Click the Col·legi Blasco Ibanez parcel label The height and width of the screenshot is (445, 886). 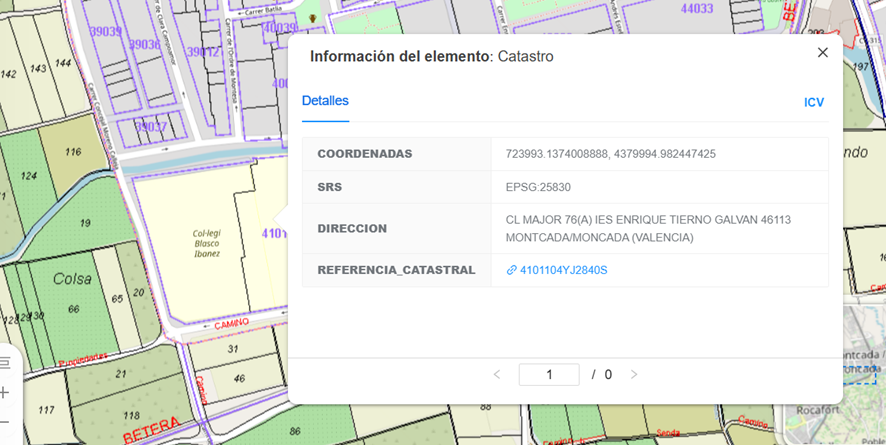pos(207,243)
